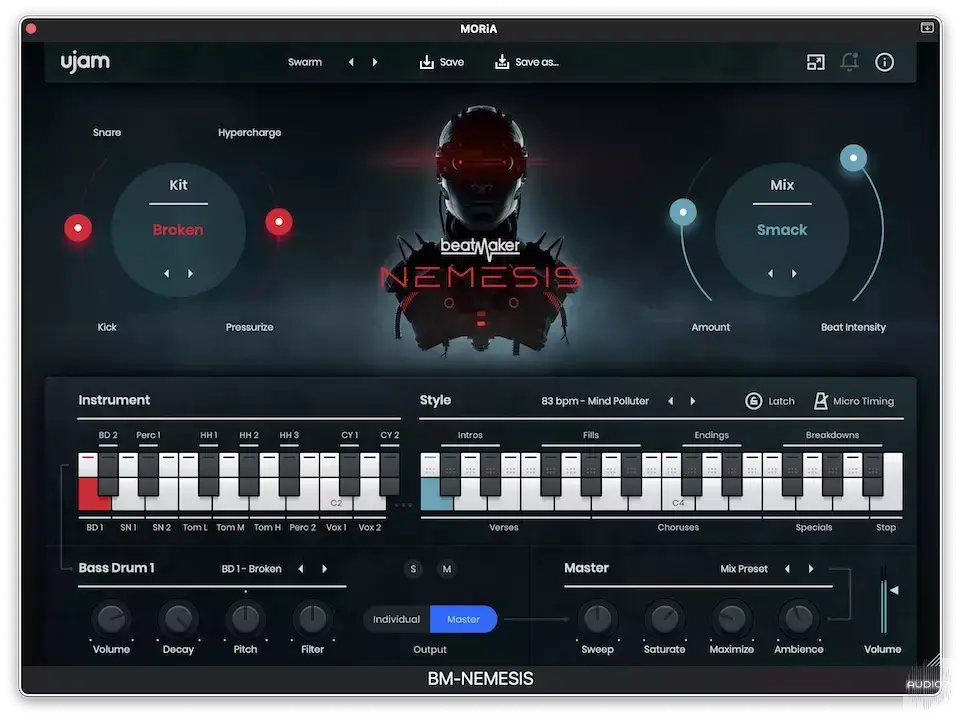Select previous Kit before Broken
Image resolution: width=961 pixels, height=719 pixels.
pos(167,273)
